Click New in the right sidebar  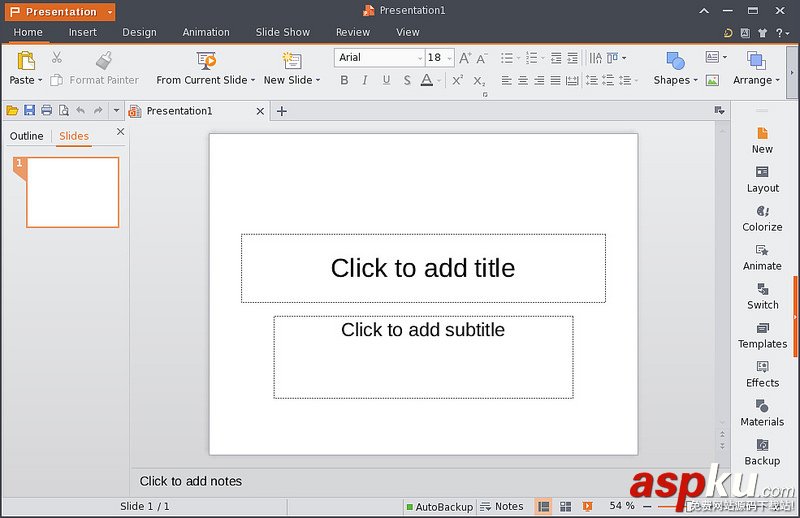click(x=762, y=141)
